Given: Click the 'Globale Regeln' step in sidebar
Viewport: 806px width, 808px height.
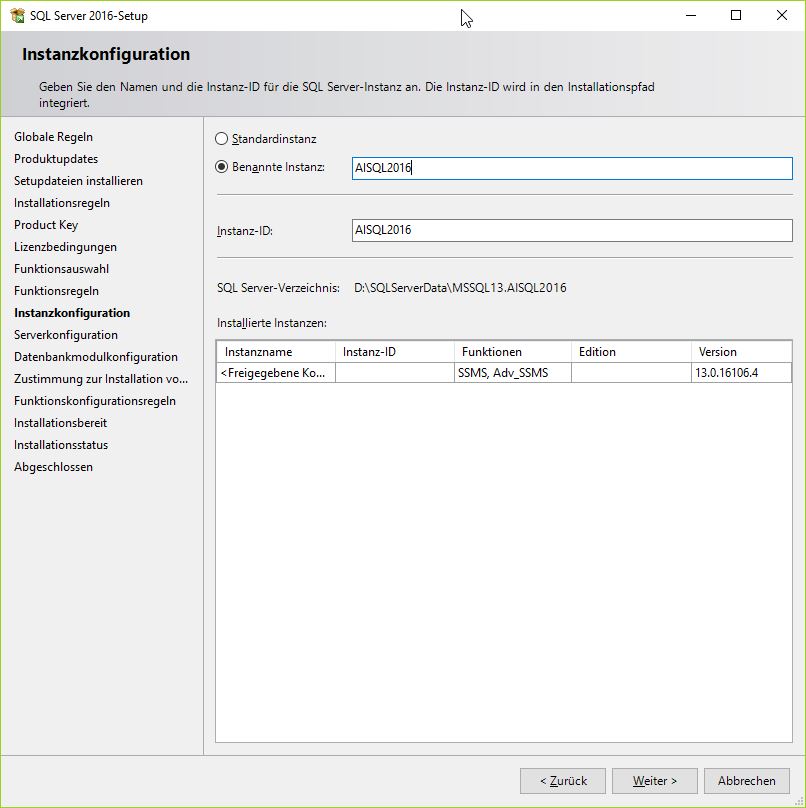Looking at the screenshot, I should (54, 137).
